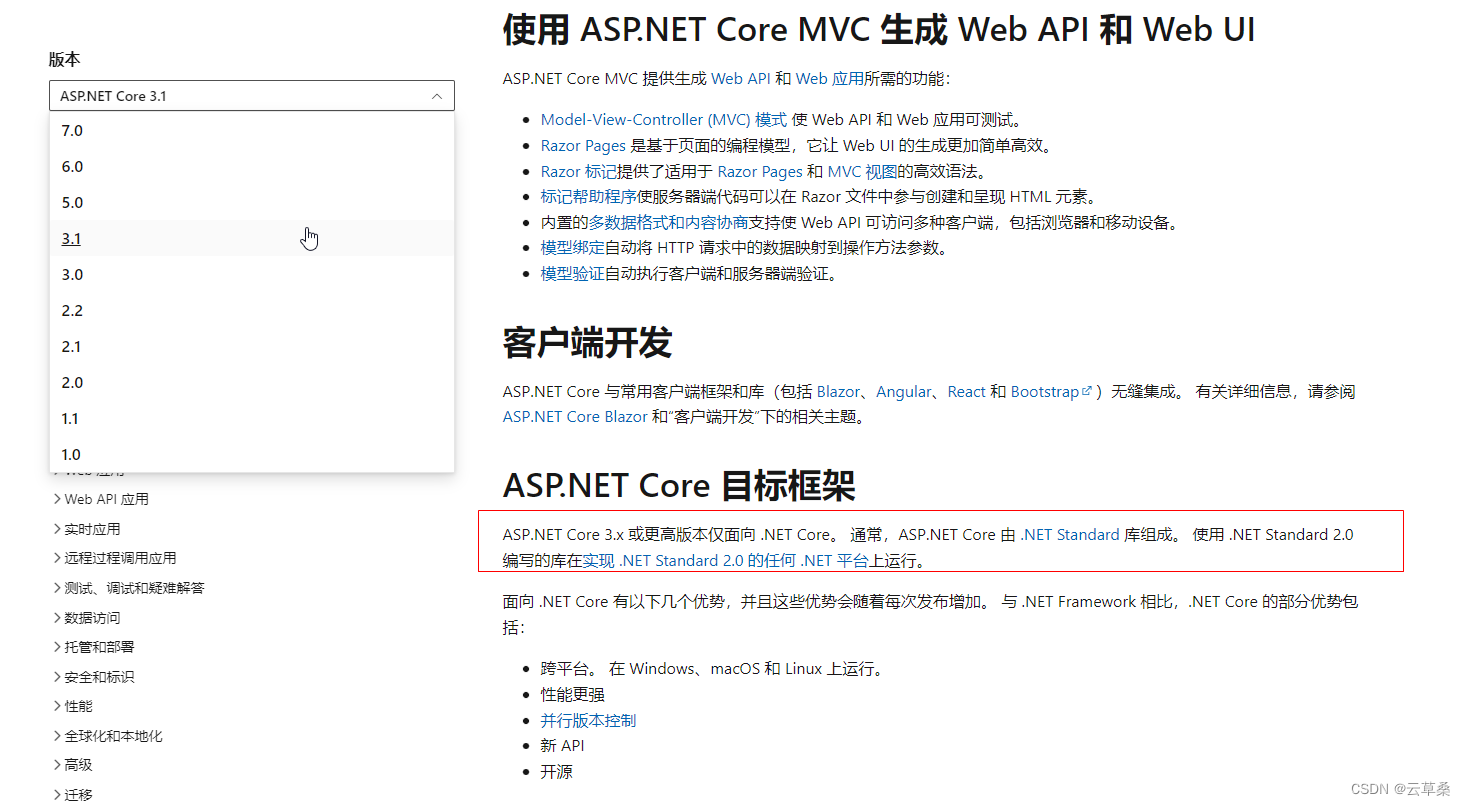
Task: Open the 全球化和本地化 section
Action: click(108, 736)
